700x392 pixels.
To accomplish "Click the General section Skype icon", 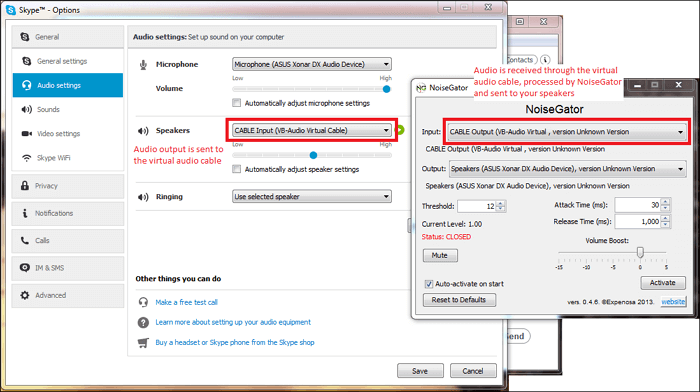I will click(x=25, y=37).
